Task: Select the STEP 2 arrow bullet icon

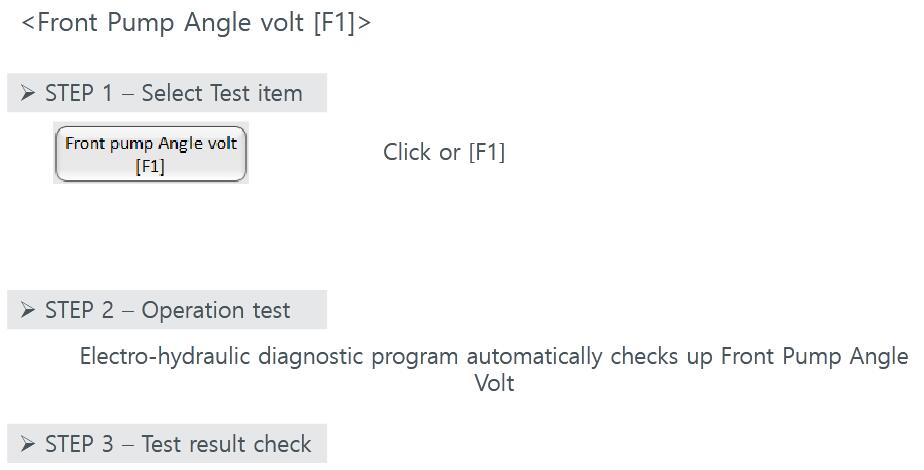Action: point(28,310)
